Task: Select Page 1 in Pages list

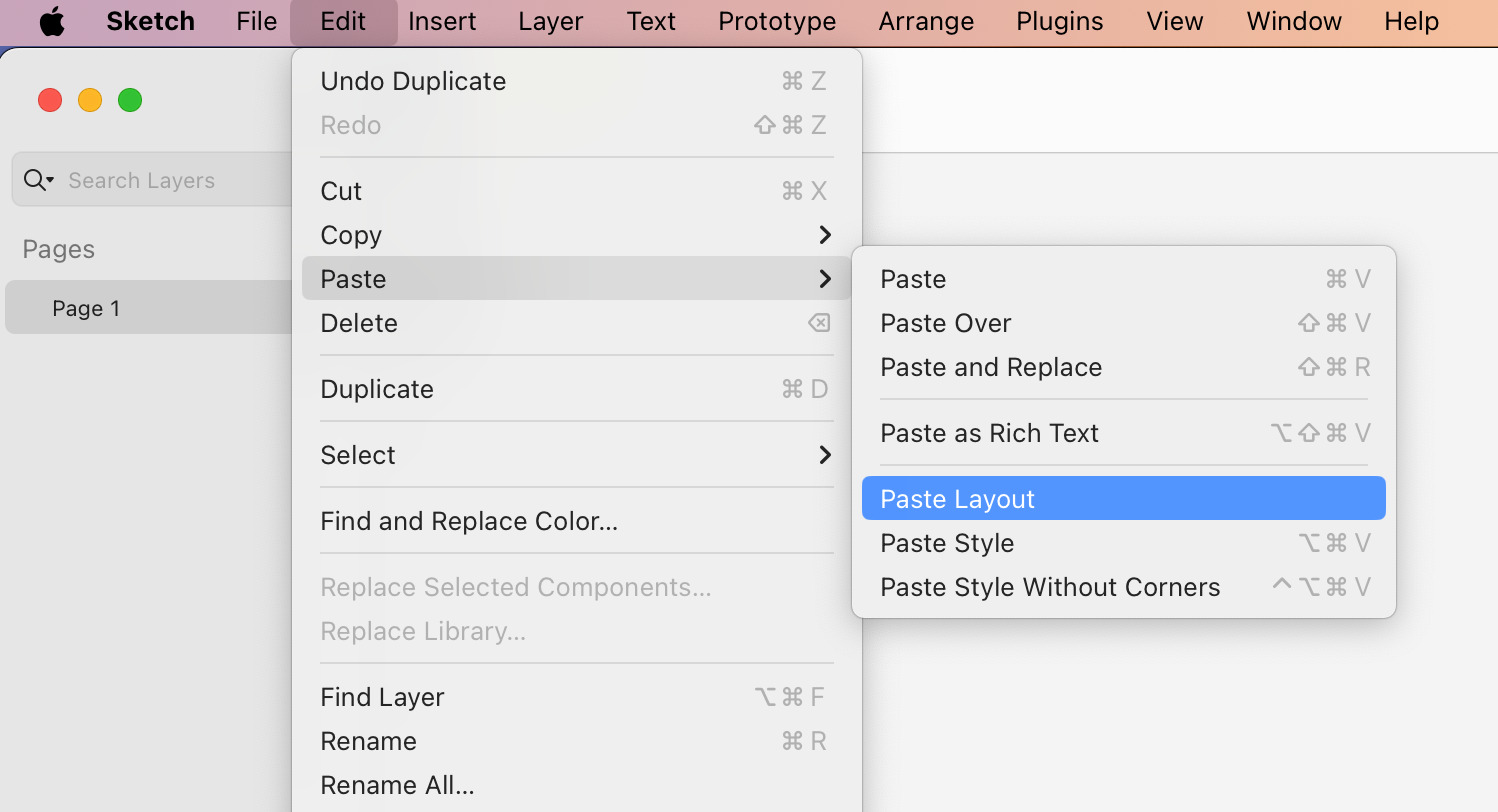Action: (x=148, y=308)
